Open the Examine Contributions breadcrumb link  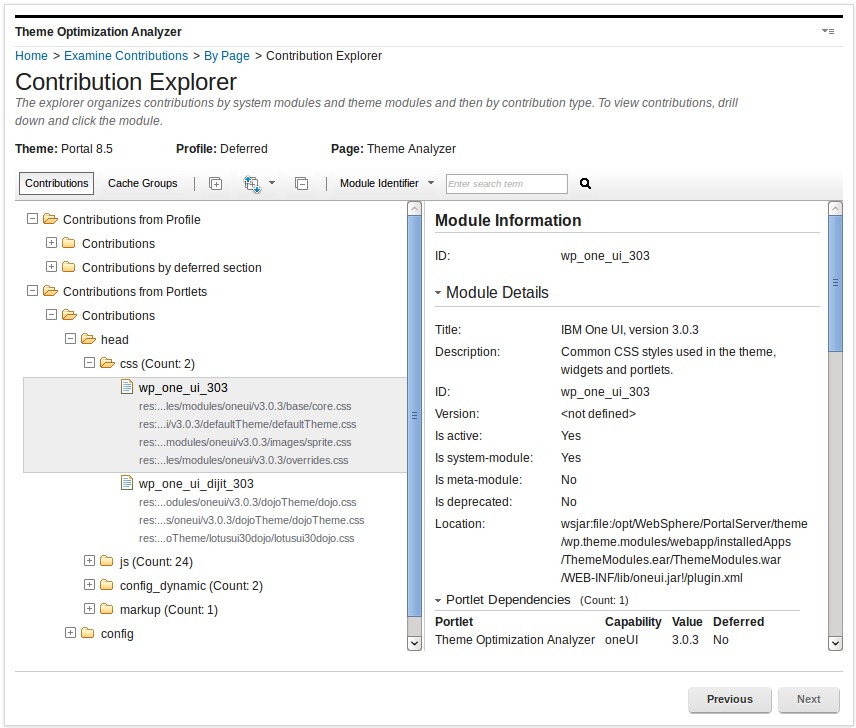[x=126, y=56]
